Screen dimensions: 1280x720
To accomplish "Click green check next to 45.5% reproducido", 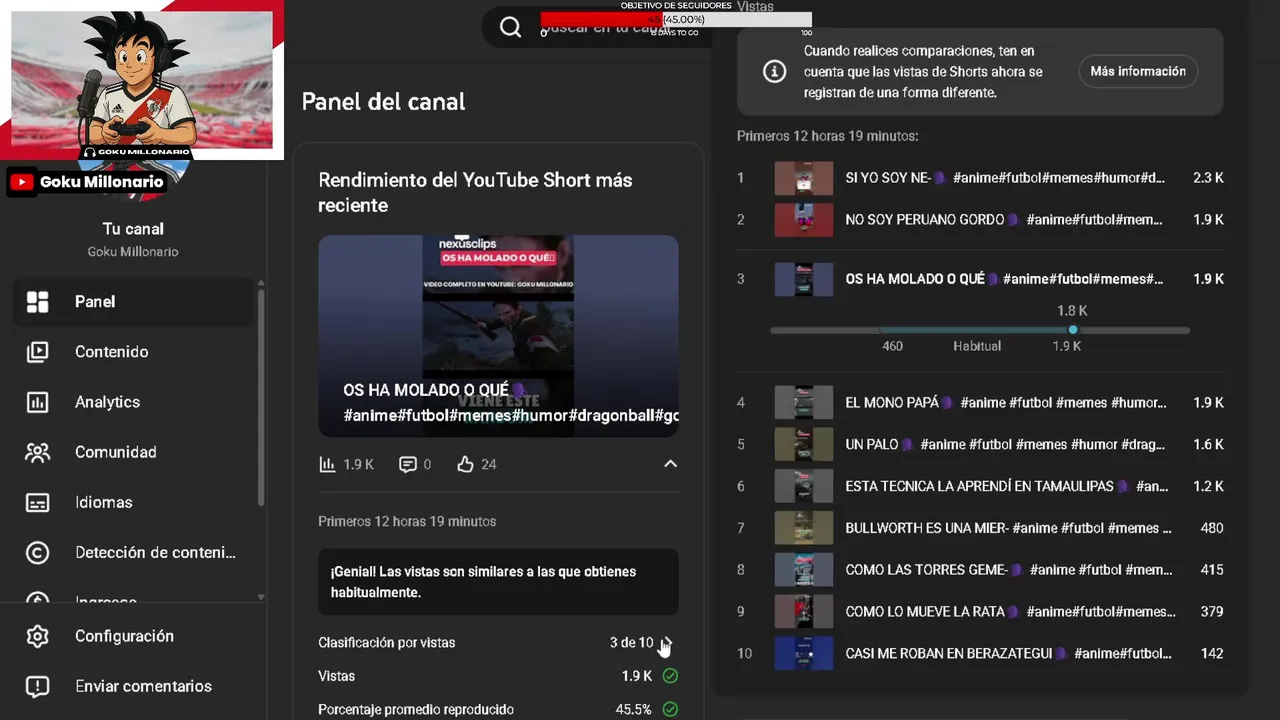I will click(670, 709).
